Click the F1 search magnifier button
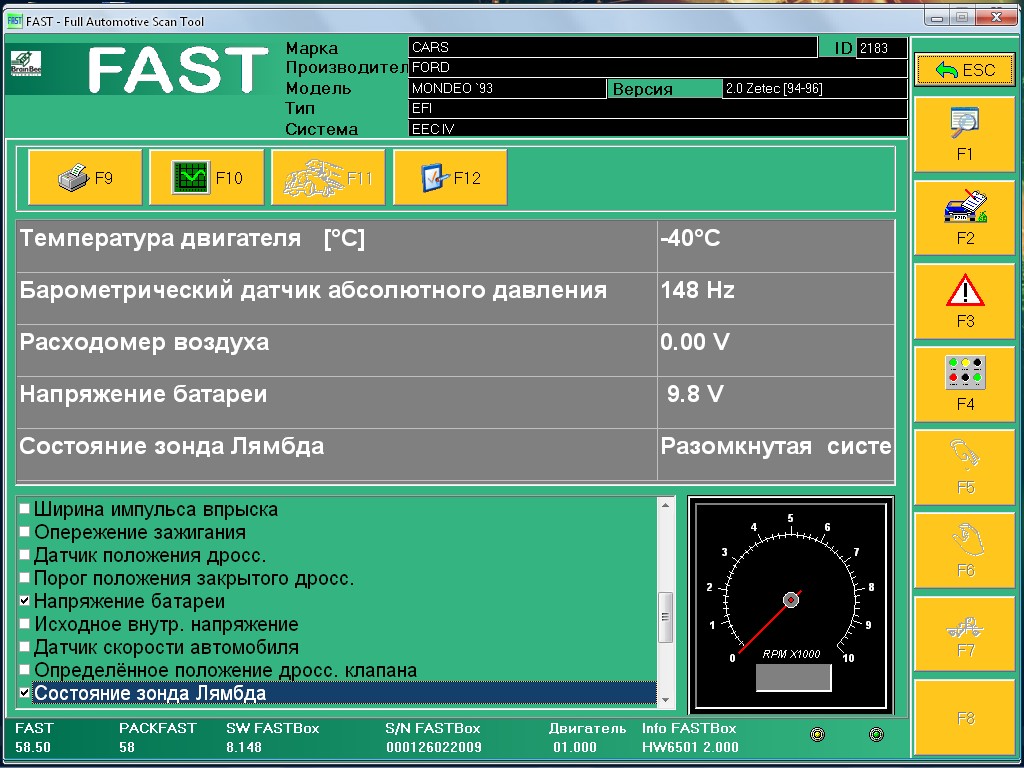Screen dimensions: 1024x768 [965, 135]
